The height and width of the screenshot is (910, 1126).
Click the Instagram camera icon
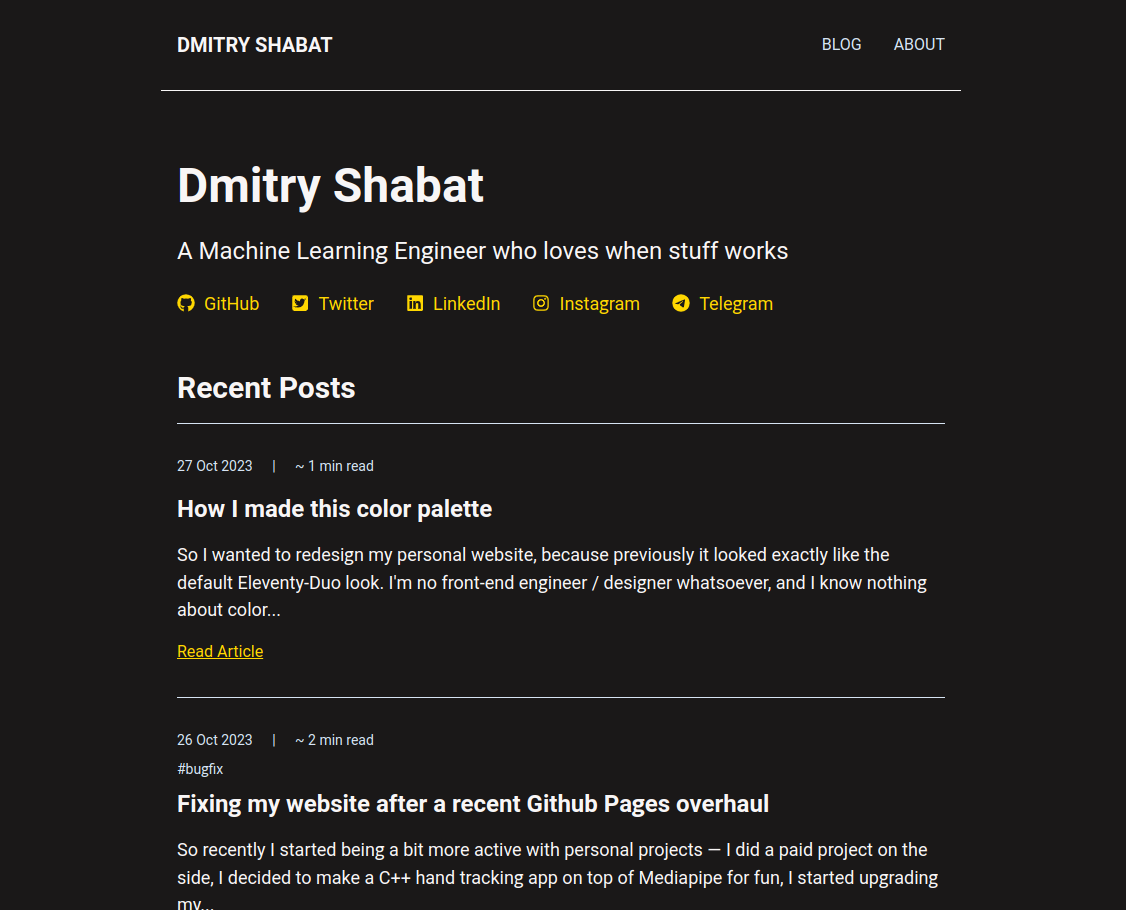(541, 303)
